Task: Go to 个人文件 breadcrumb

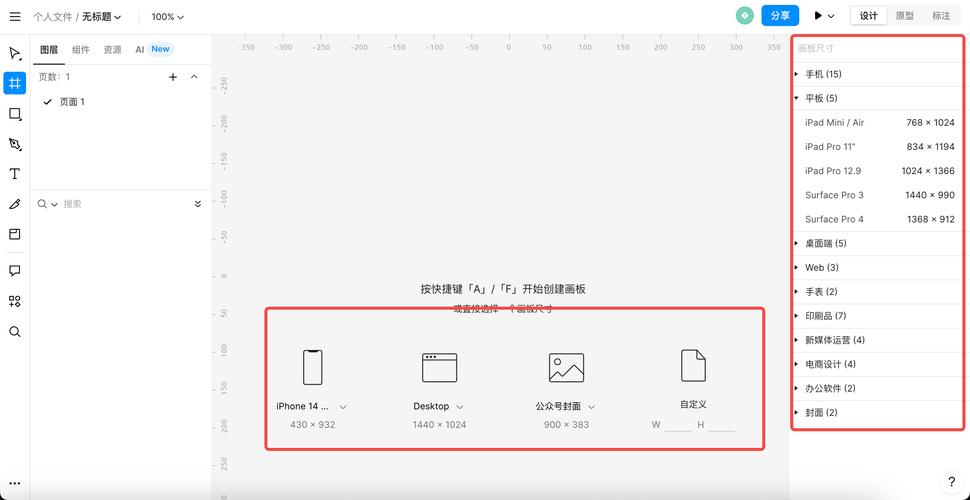Action: [x=53, y=17]
